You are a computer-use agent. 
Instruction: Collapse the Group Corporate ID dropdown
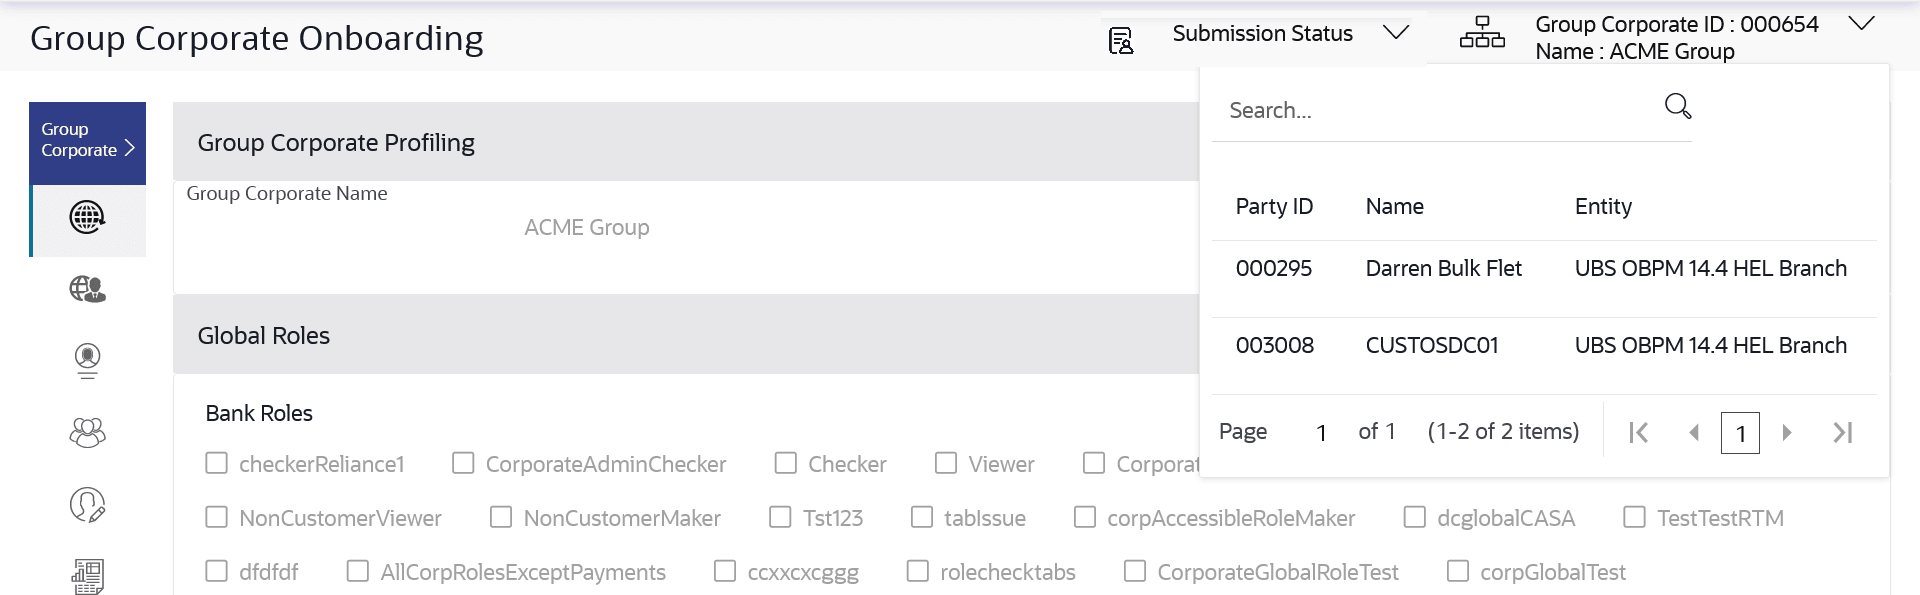1861,24
